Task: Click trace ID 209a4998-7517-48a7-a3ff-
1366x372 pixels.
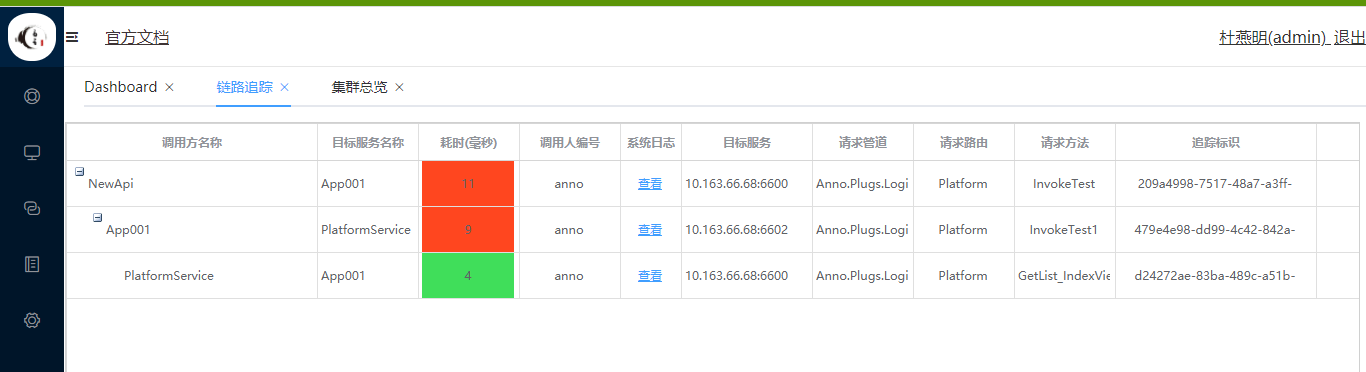Action: (1215, 184)
